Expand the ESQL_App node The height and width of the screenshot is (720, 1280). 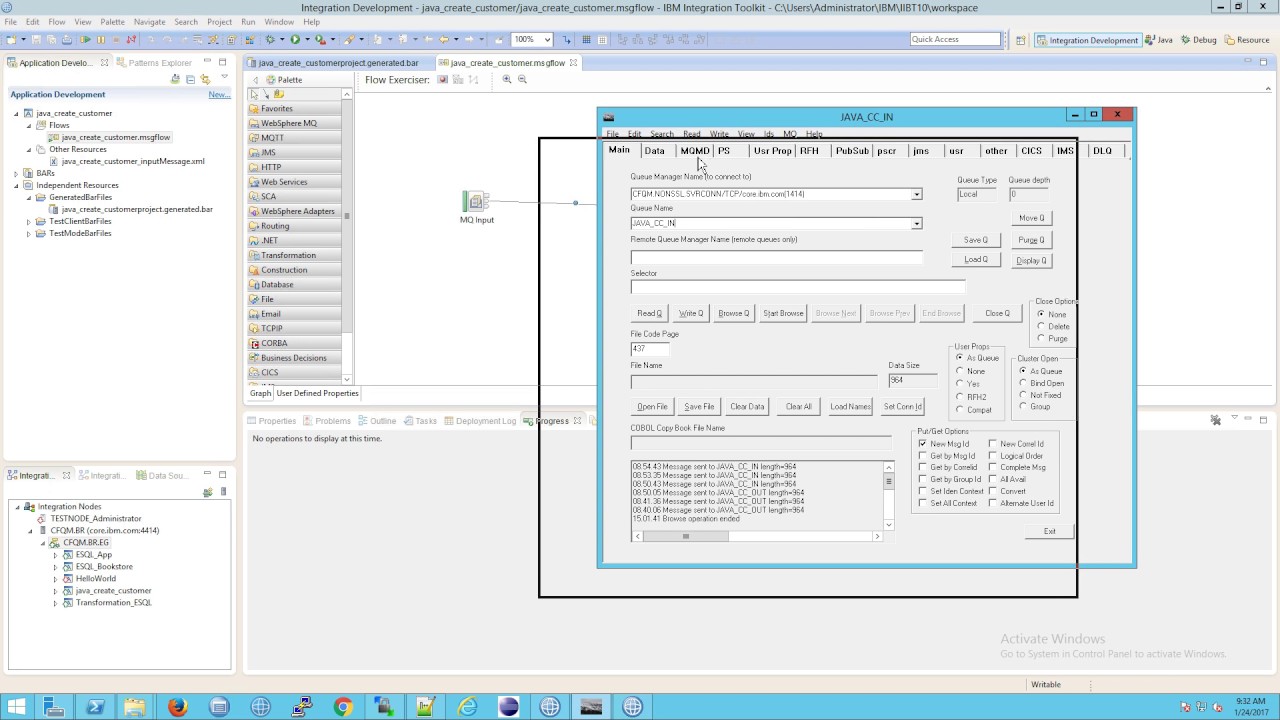click(x=55, y=555)
